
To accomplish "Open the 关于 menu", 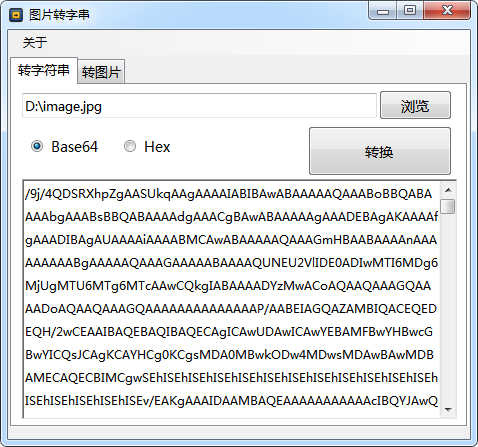I will (x=35, y=42).
